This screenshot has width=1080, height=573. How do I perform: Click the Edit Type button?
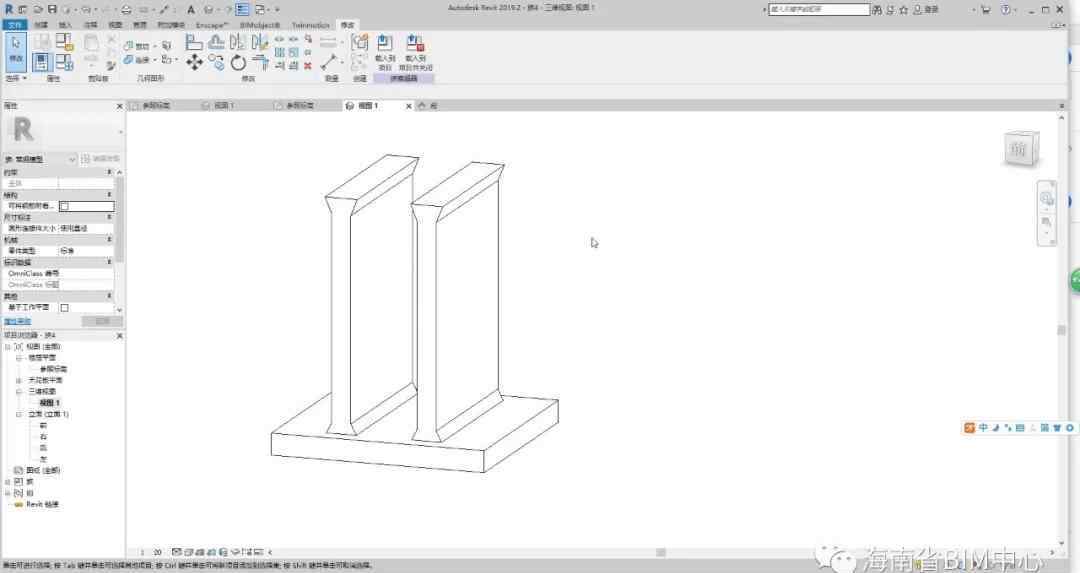pyautogui.click(x=100, y=159)
